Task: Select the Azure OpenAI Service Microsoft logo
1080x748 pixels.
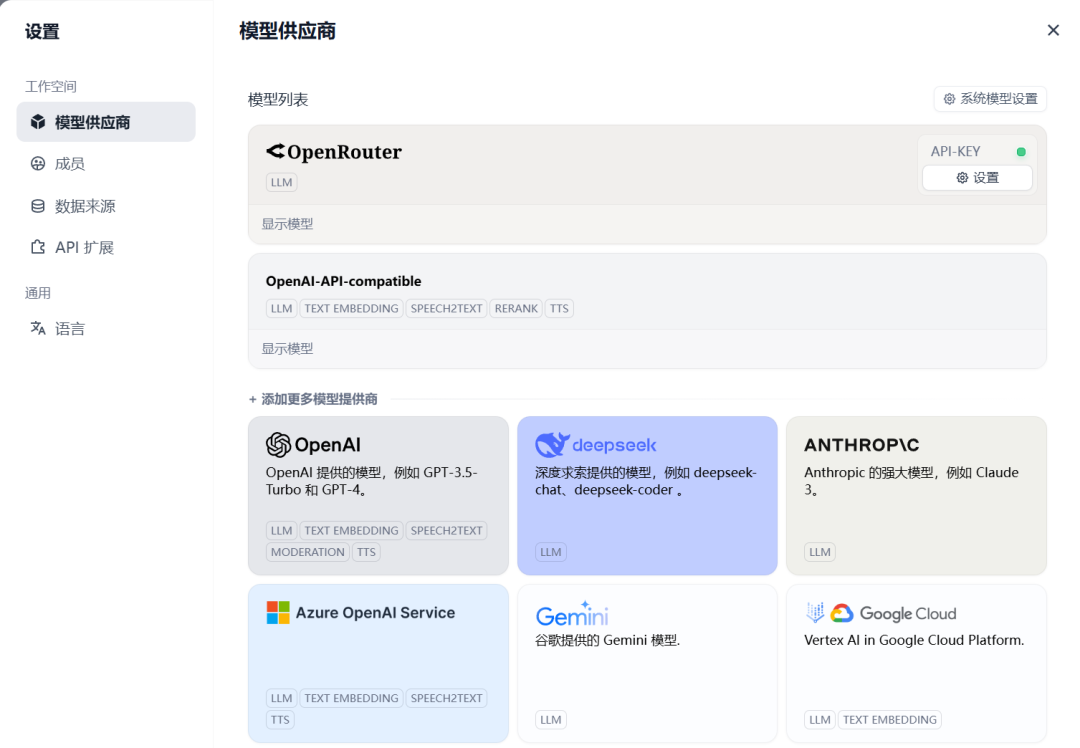Action: pyautogui.click(x=278, y=612)
